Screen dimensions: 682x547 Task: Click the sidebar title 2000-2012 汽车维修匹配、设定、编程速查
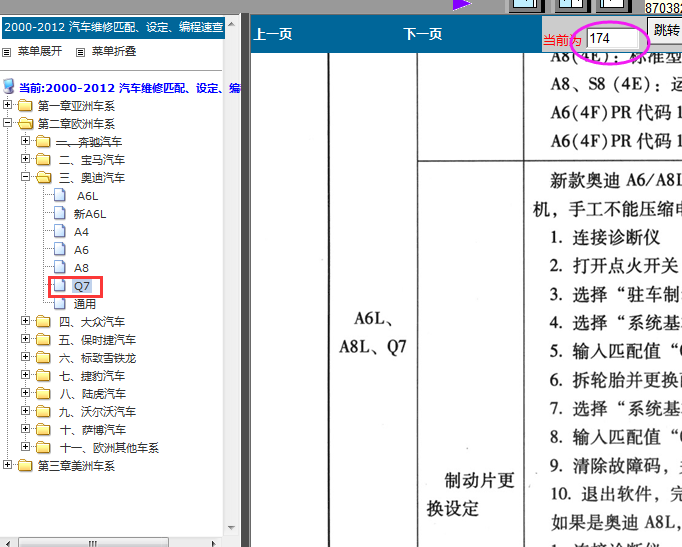point(114,27)
